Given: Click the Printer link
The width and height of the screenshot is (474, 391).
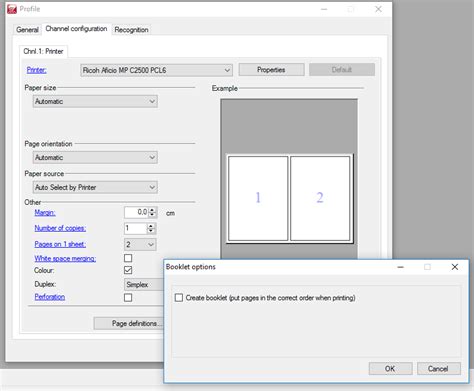Looking at the screenshot, I should (36, 70).
